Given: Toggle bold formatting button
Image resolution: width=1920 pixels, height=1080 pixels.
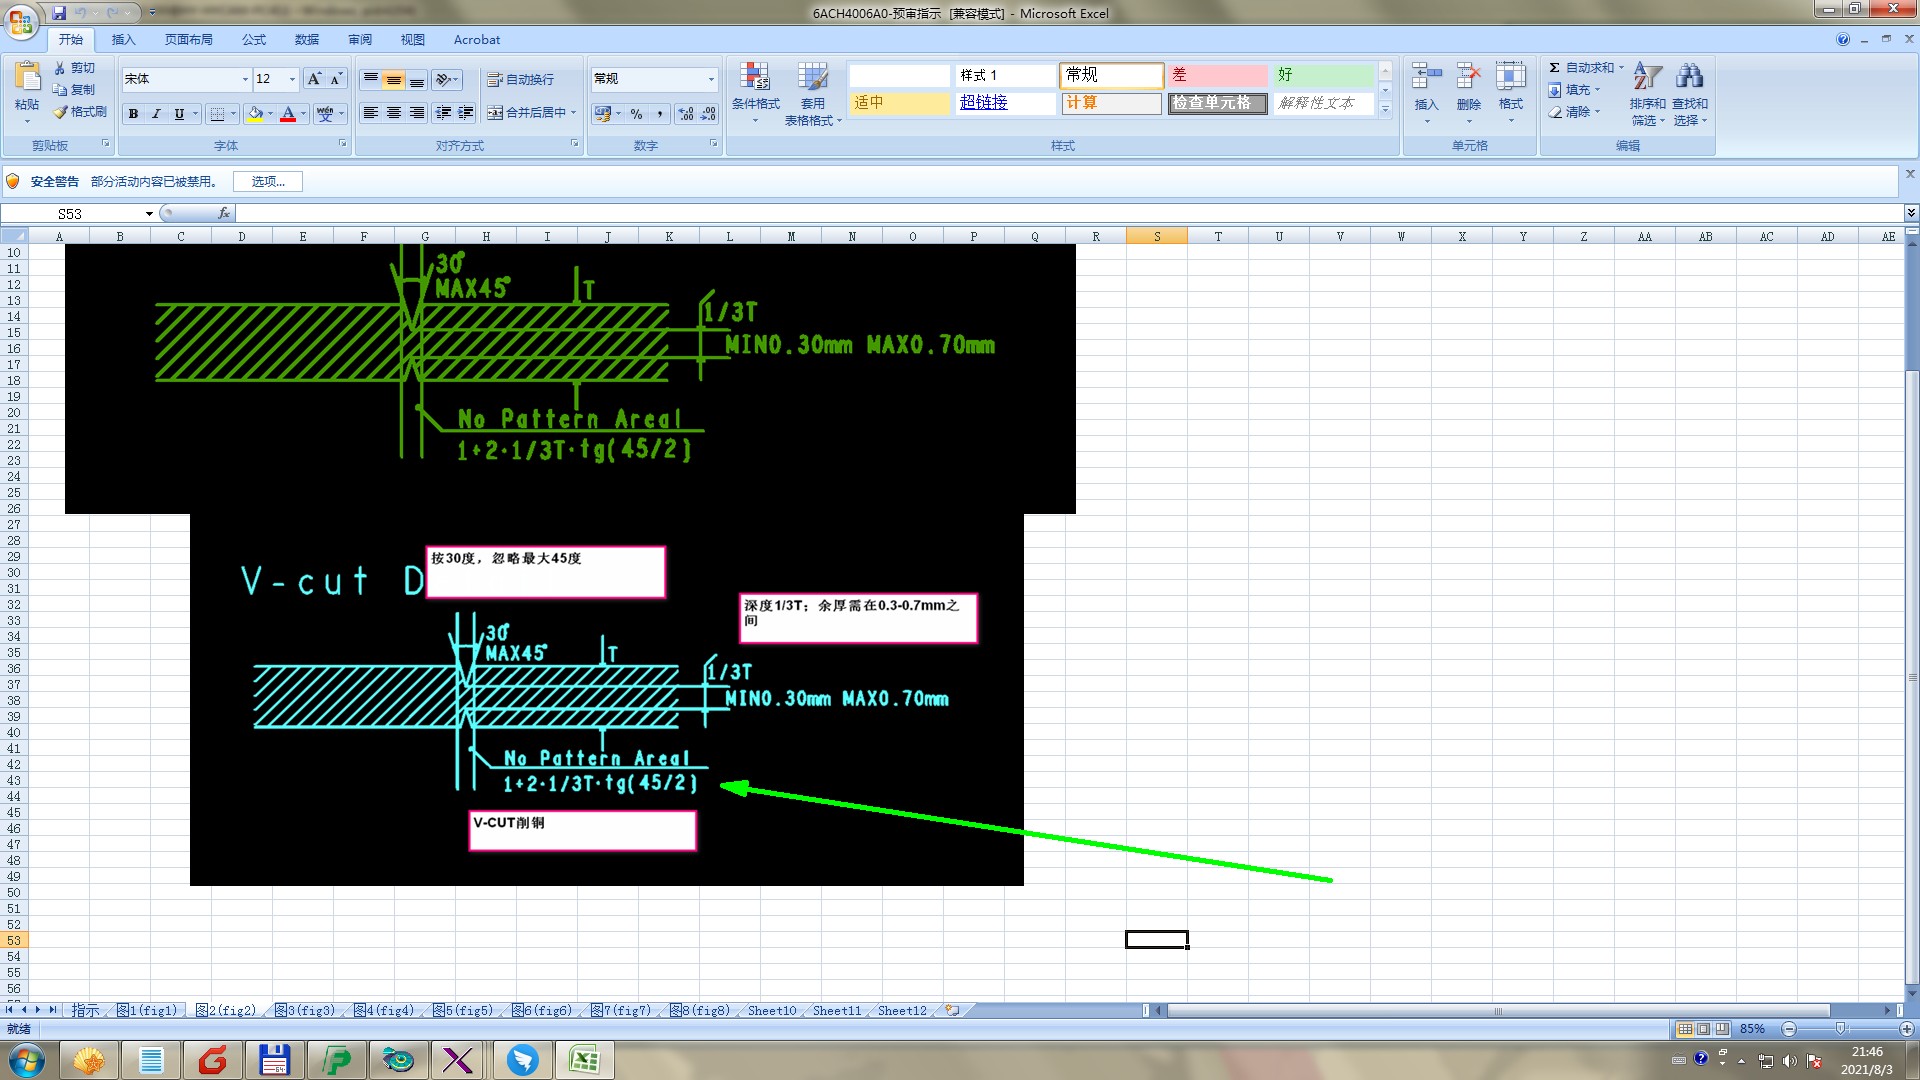Looking at the screenshot, I should click(133, 114).
